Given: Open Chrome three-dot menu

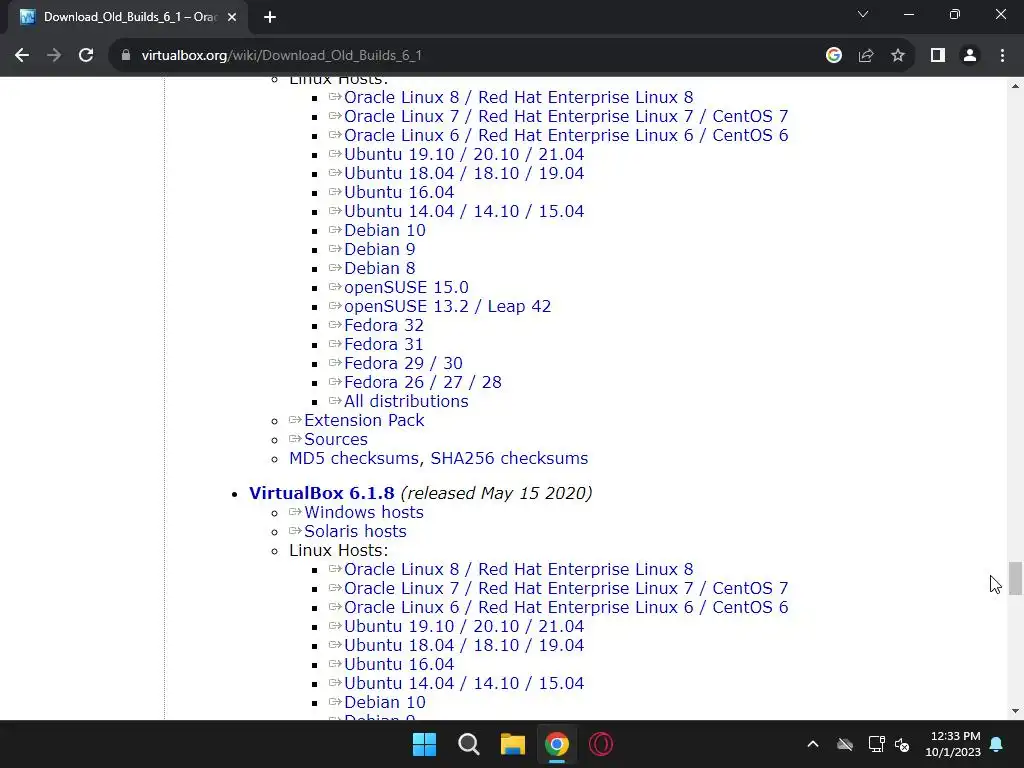Looking at the screenshot, I should (1002, 56).
